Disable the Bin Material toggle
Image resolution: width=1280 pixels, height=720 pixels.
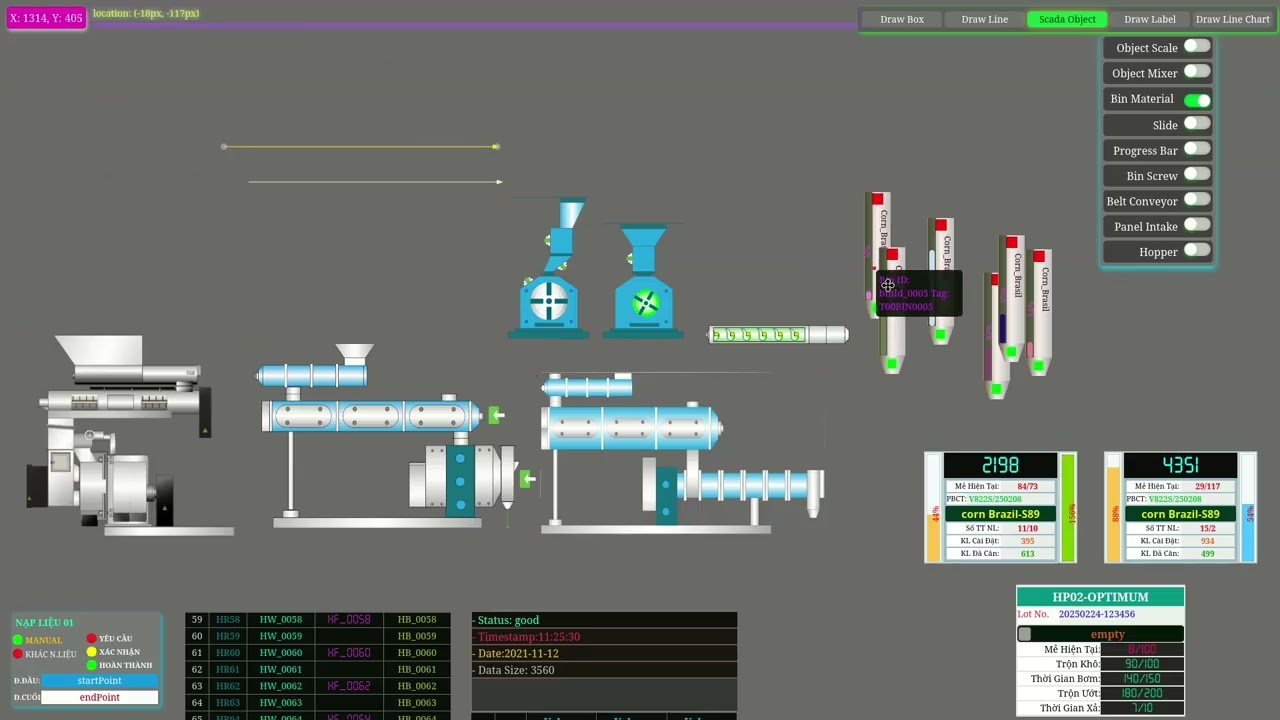(x=1197, y=99)
